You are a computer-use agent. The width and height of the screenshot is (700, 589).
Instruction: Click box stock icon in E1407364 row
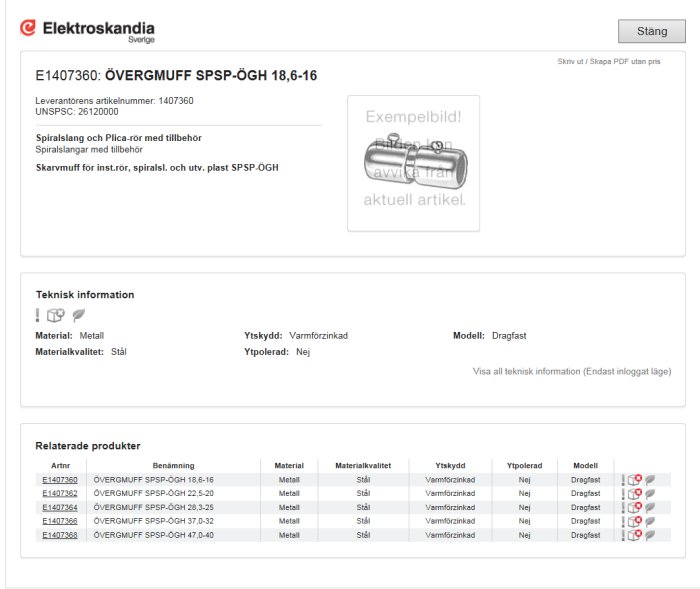[x=634, y=508]
